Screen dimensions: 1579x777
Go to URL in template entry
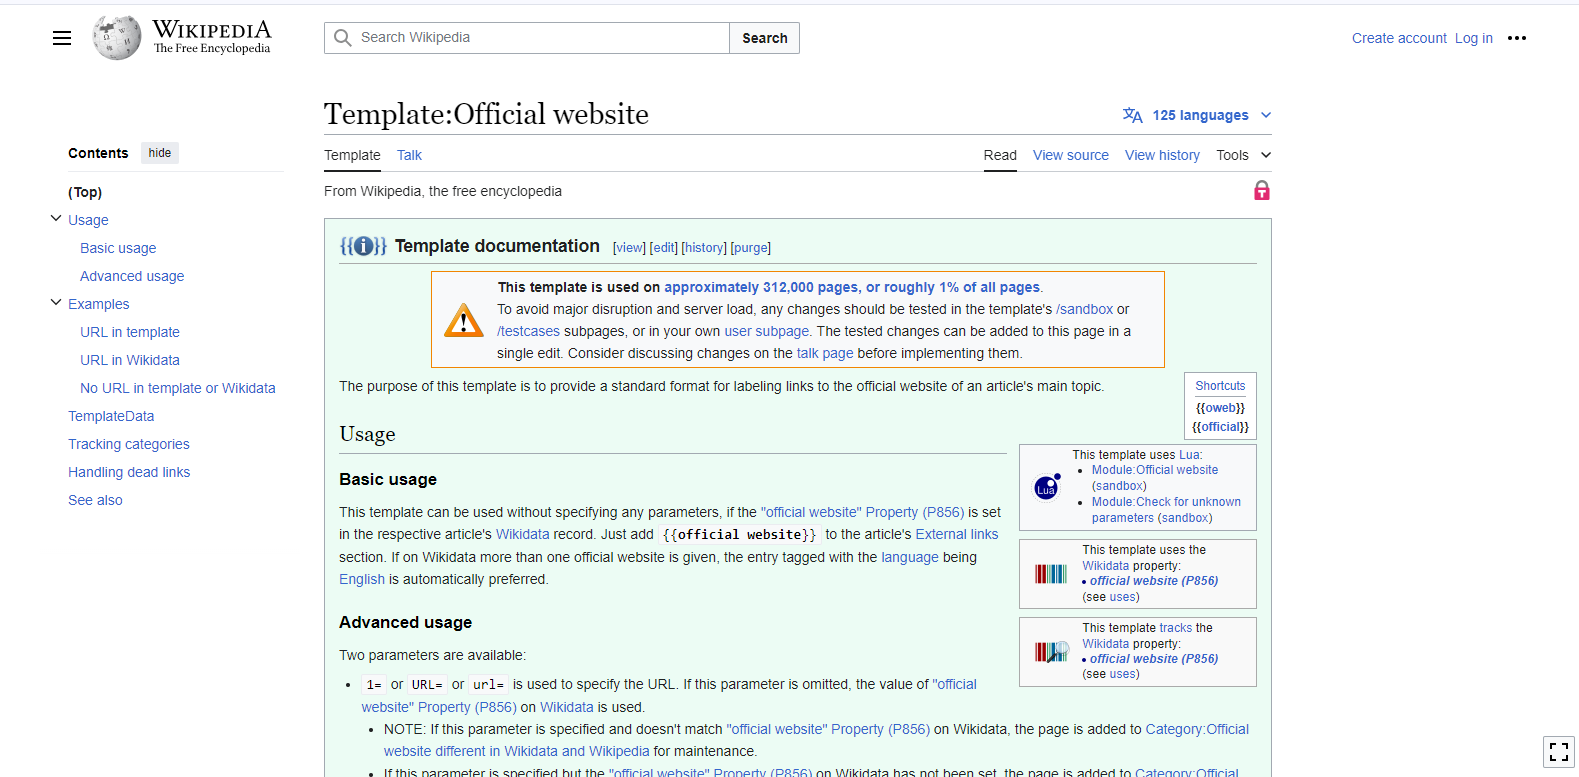coord(130,332)
